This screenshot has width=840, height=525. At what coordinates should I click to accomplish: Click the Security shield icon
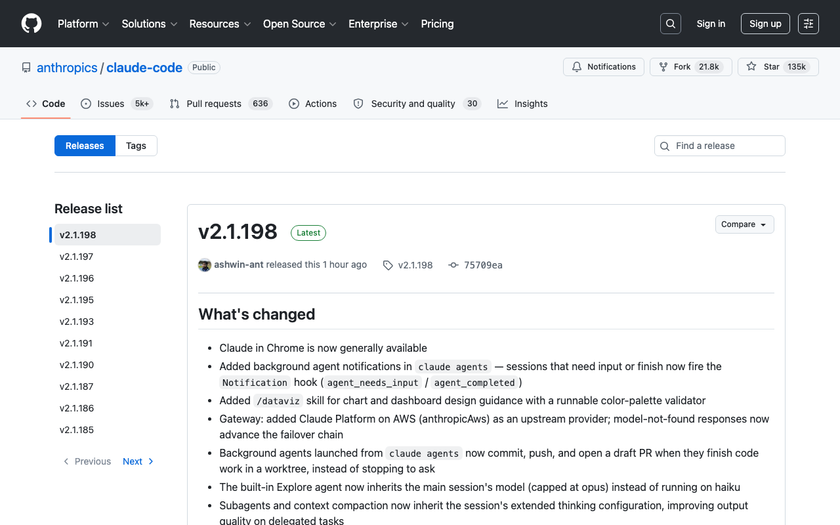(x=358, y=104)
